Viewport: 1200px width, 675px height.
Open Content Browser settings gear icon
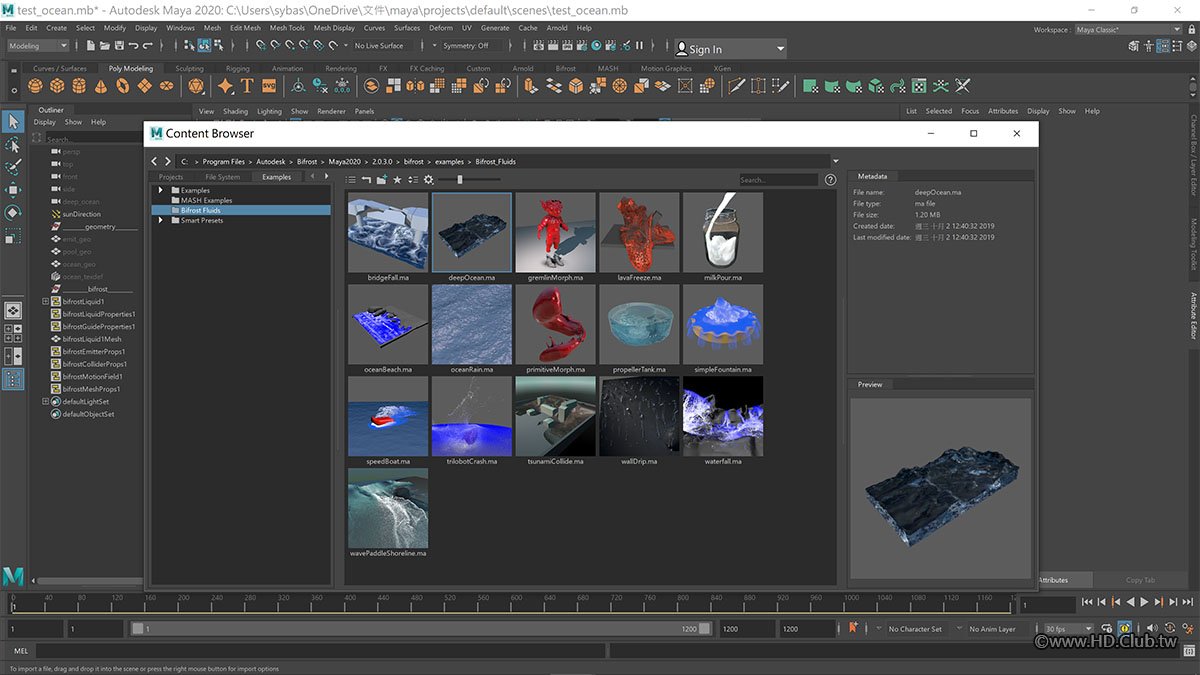pyautogui.click(x=428, y=180)
